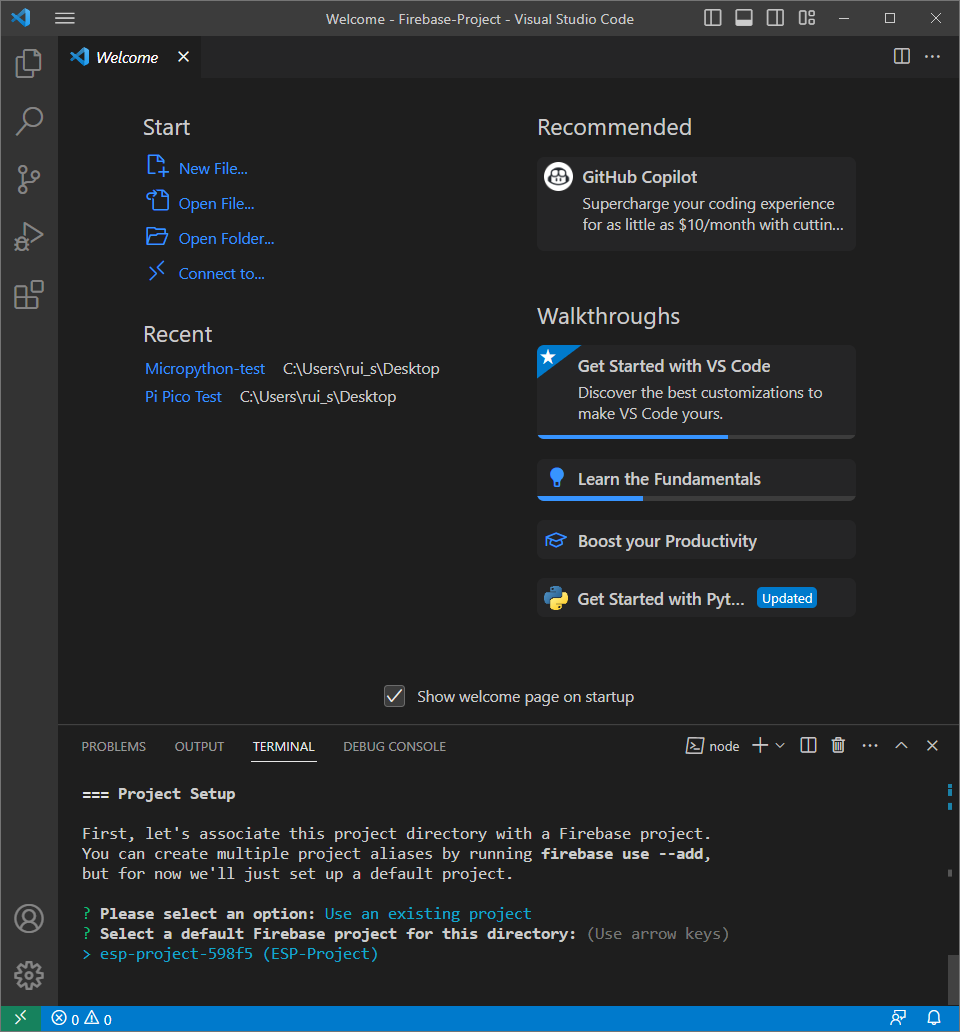Open the hamburger application menu

64,18
